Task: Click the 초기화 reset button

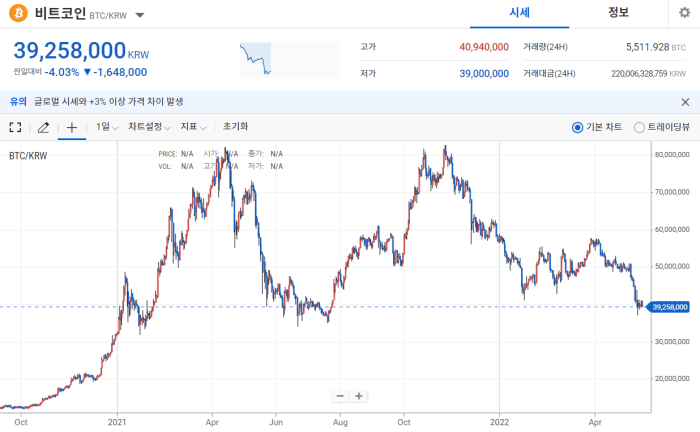Action: (235, 127)
